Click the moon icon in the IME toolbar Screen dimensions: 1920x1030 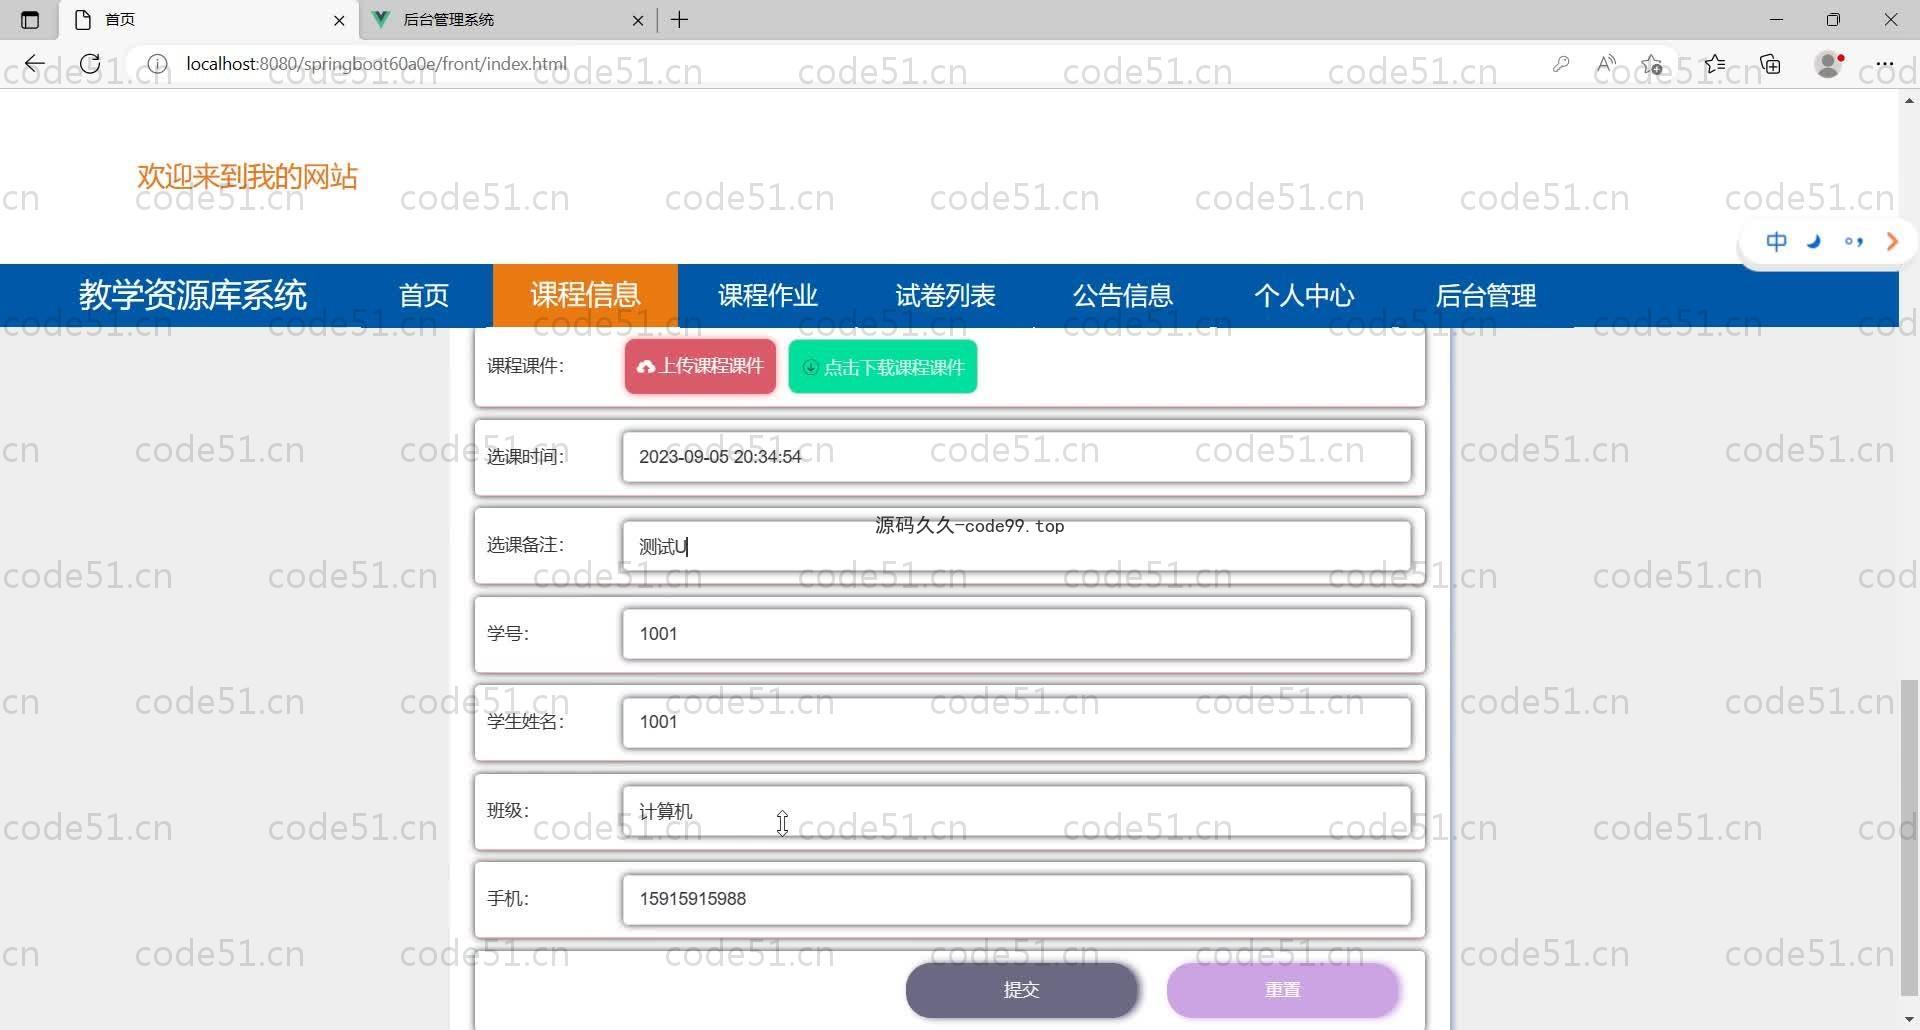[x=1815, y=241]
